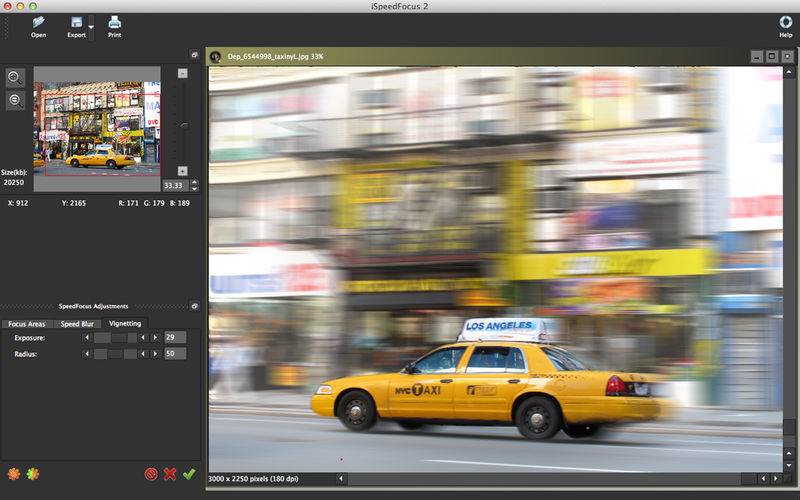
Task: Click the Radius value field showing 50
Action: [x=175, y=354]
